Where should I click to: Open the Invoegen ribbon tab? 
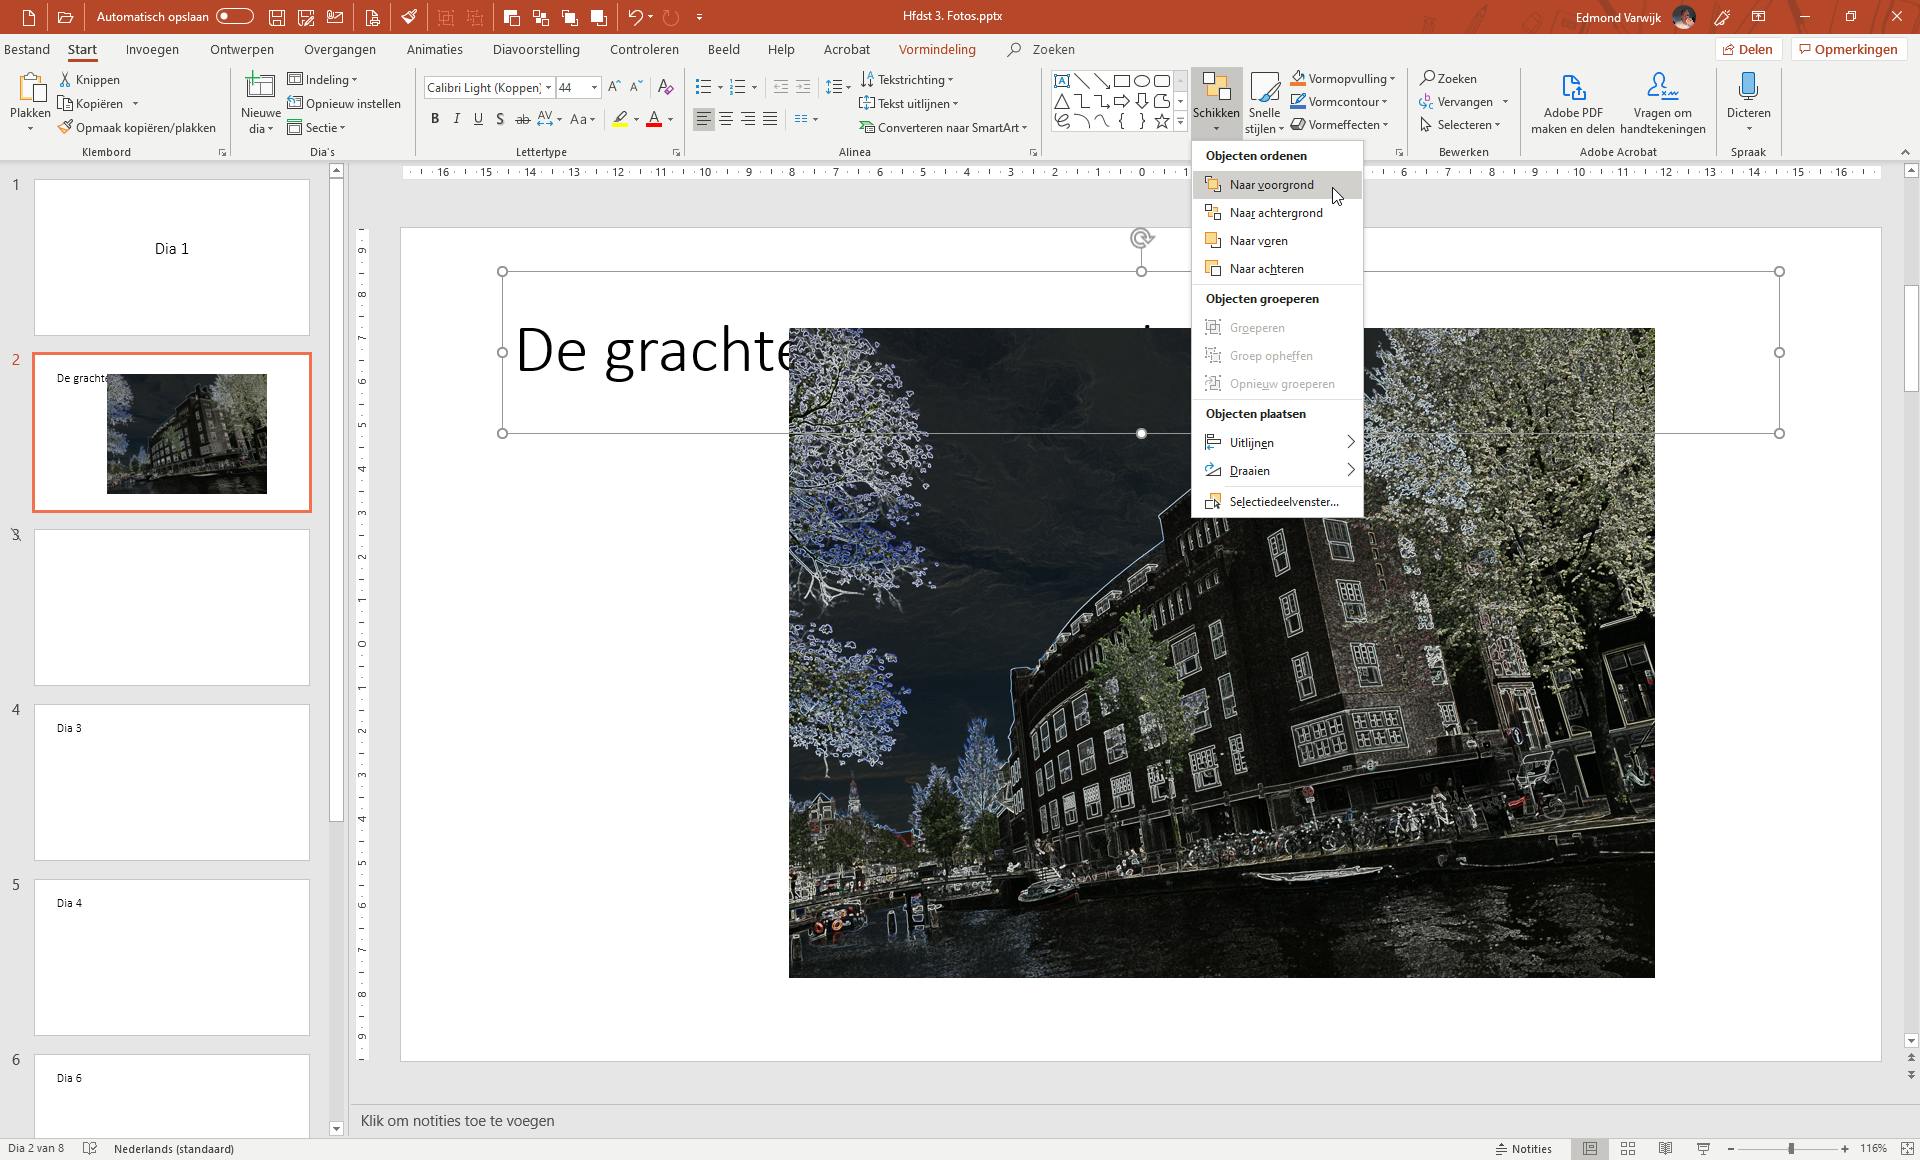pyautogui.click(x=152, y=49)
